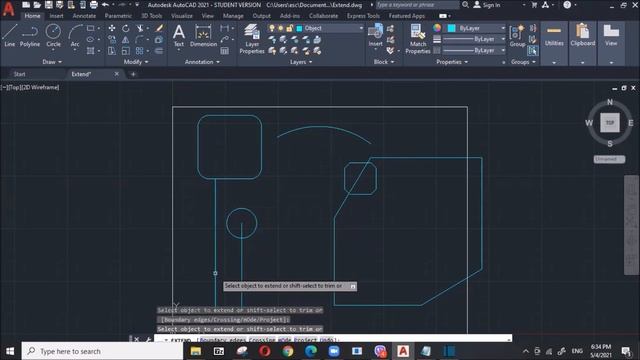Expand the Annotation panel
Screen dimensions: 640x360
pos(202,62)
